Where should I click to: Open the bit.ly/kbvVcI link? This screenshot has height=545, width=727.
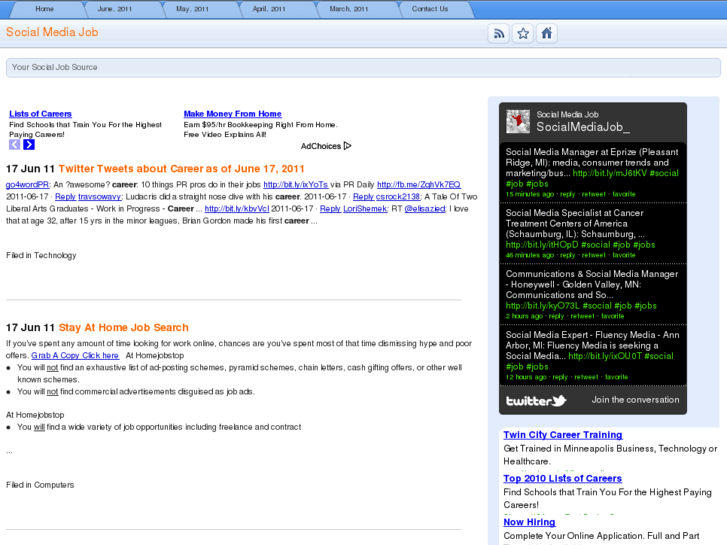(237, 209)
